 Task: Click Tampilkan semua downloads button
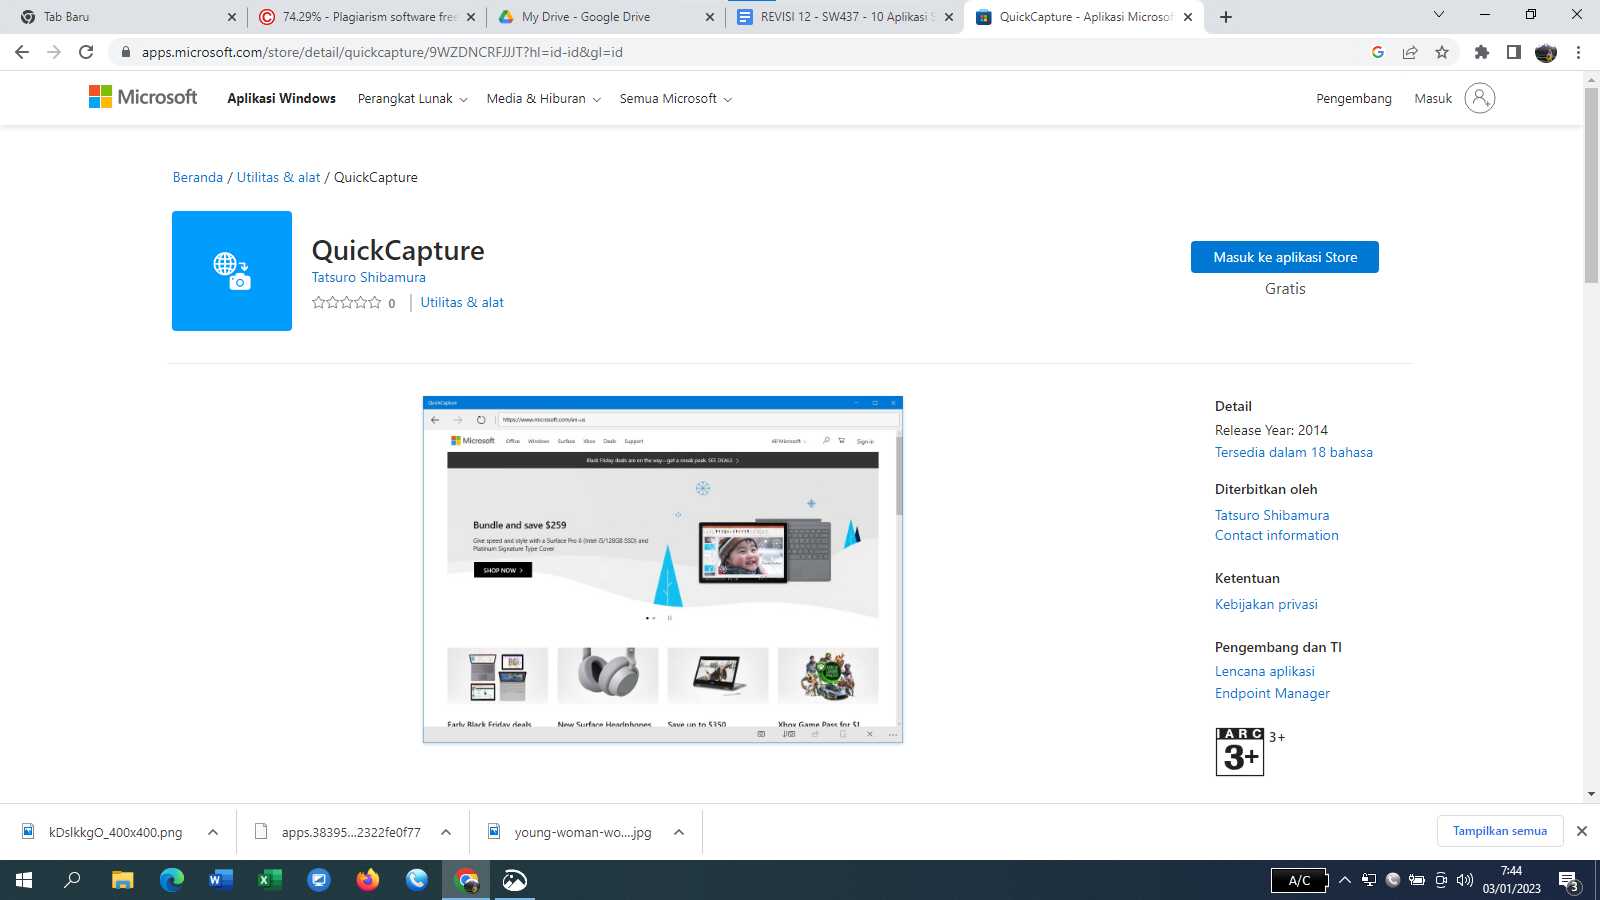pos(1500,831)
